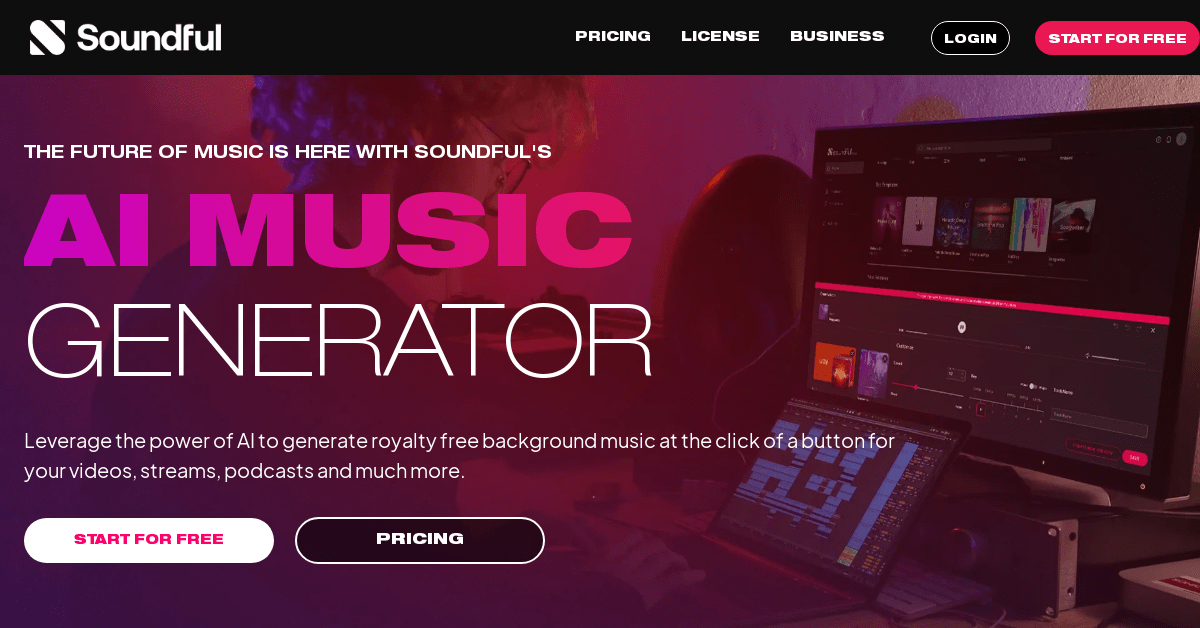Click the white Start For Free hero button

click(x=149, y=540)
